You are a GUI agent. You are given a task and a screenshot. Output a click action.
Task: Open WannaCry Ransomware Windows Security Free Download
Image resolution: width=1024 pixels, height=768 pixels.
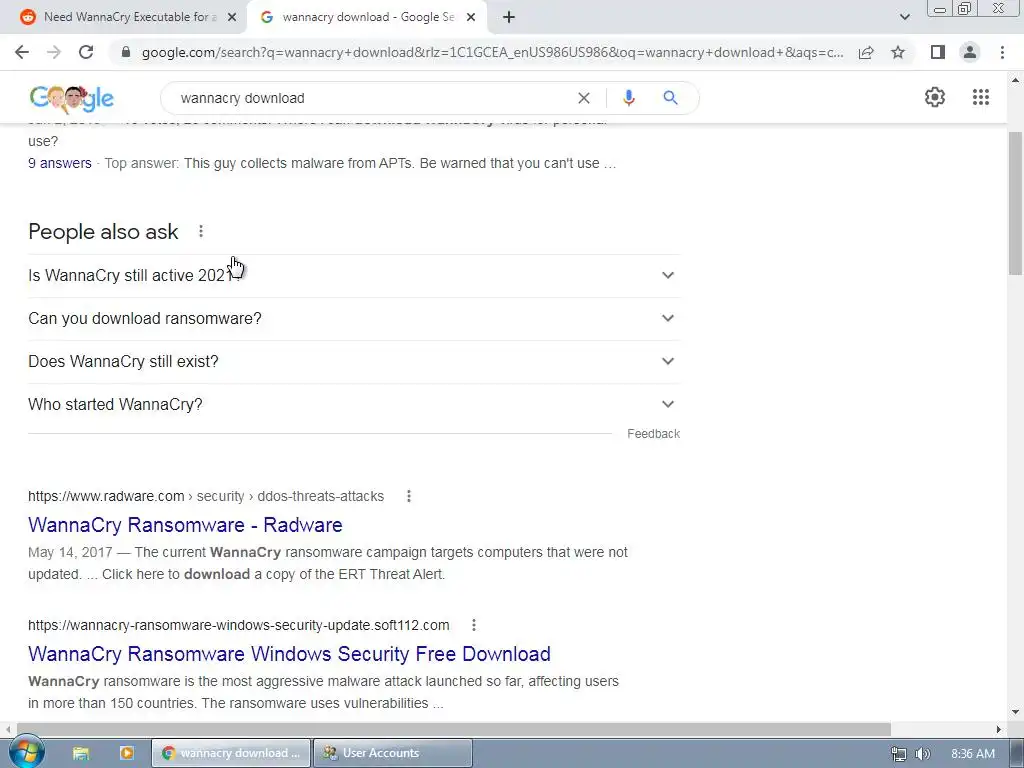(289, 654)
